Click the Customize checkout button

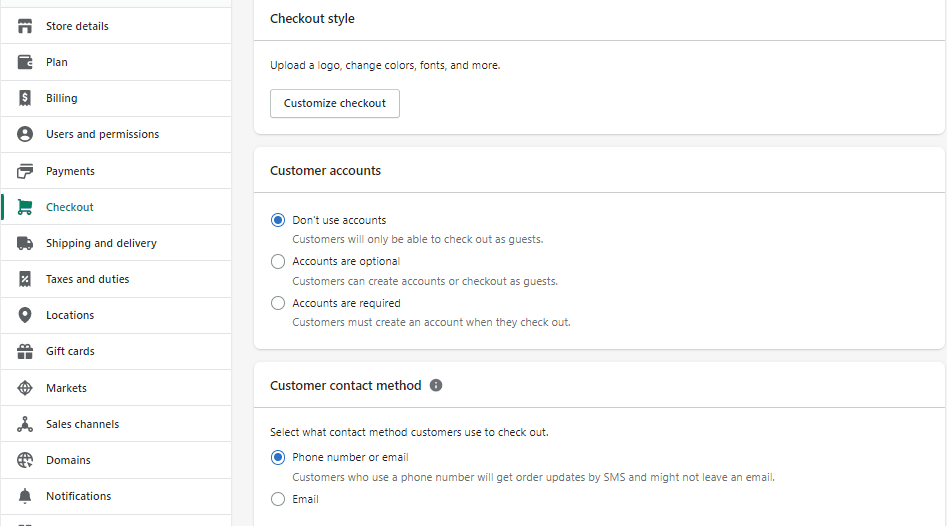pos(335,103)
